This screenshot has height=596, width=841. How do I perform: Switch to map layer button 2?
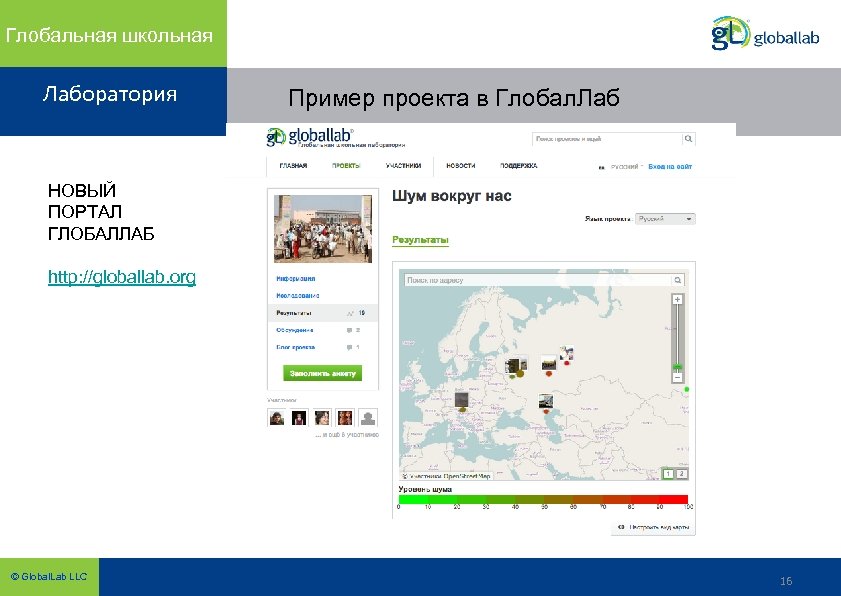[681, 474]
